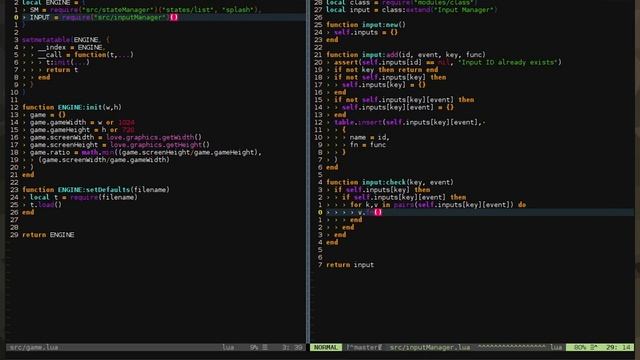640x360 pixels.
Task: Click lua filetype label in right status line
Action: click(x=556, y=347)
